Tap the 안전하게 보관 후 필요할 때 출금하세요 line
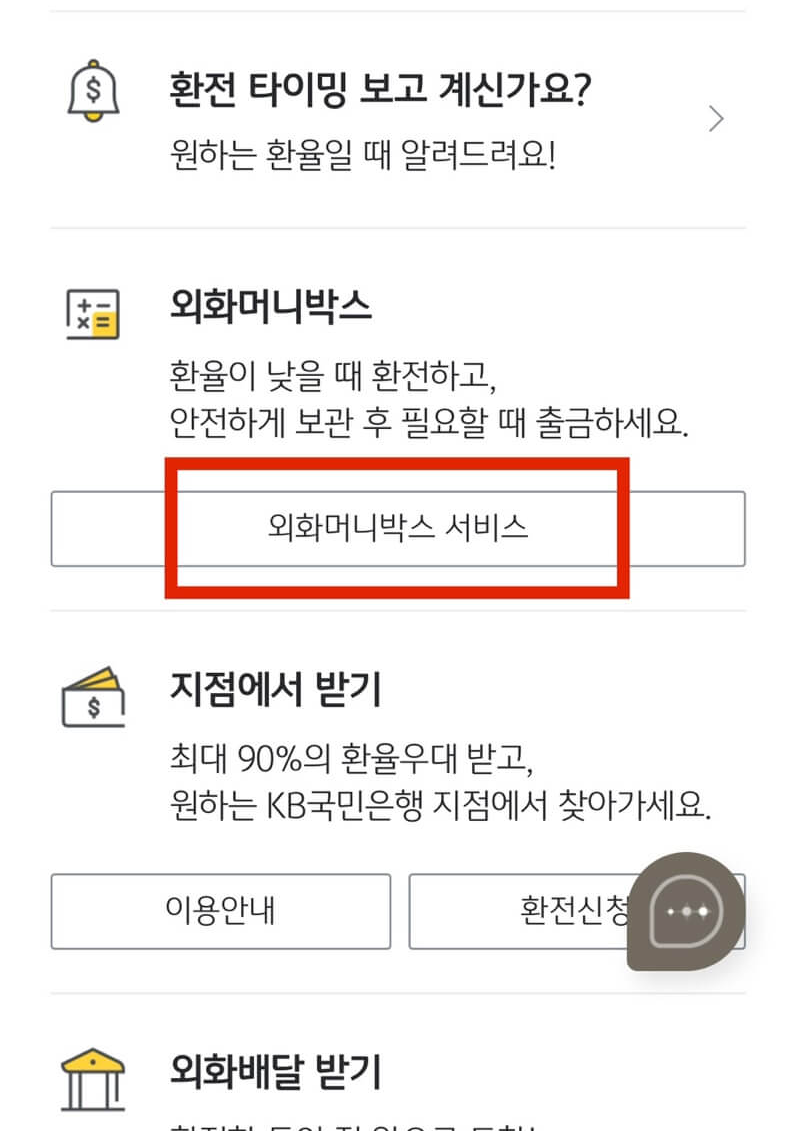 pos(429,422)
